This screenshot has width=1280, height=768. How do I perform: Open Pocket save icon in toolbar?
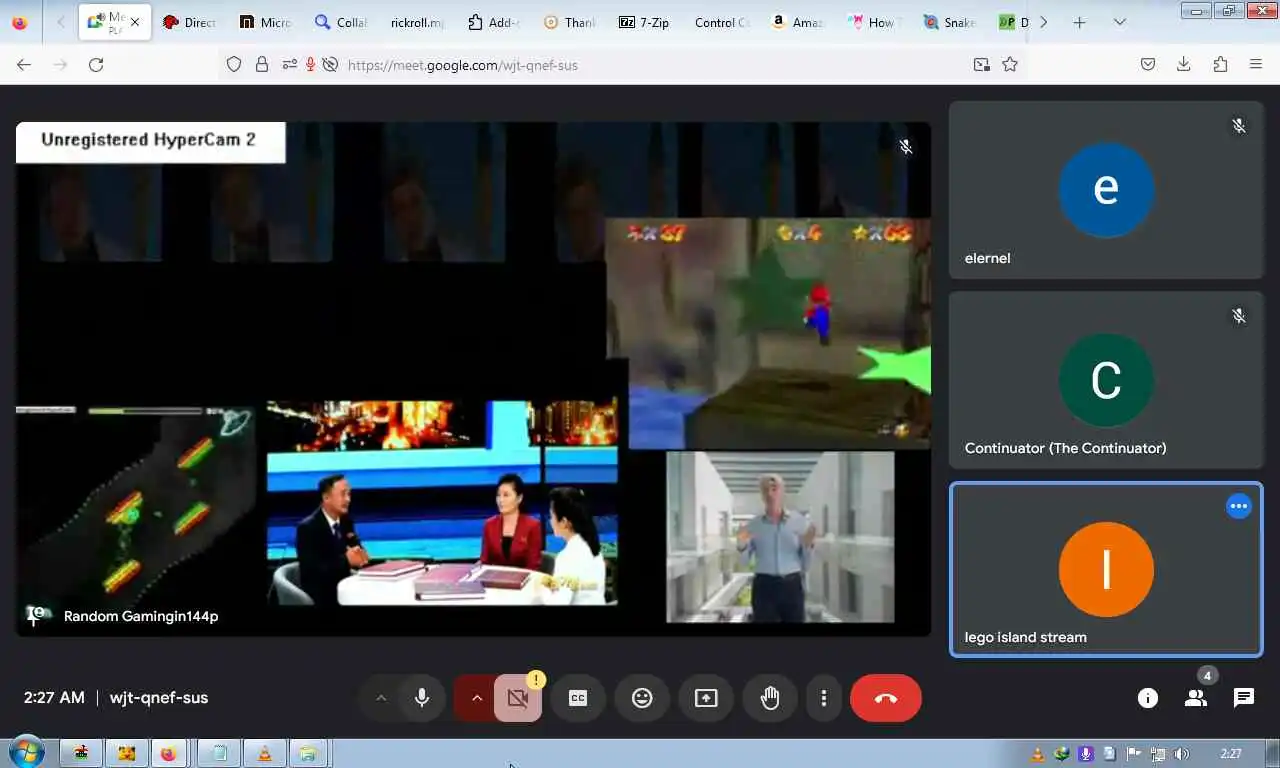click(x=1148, y=64)
